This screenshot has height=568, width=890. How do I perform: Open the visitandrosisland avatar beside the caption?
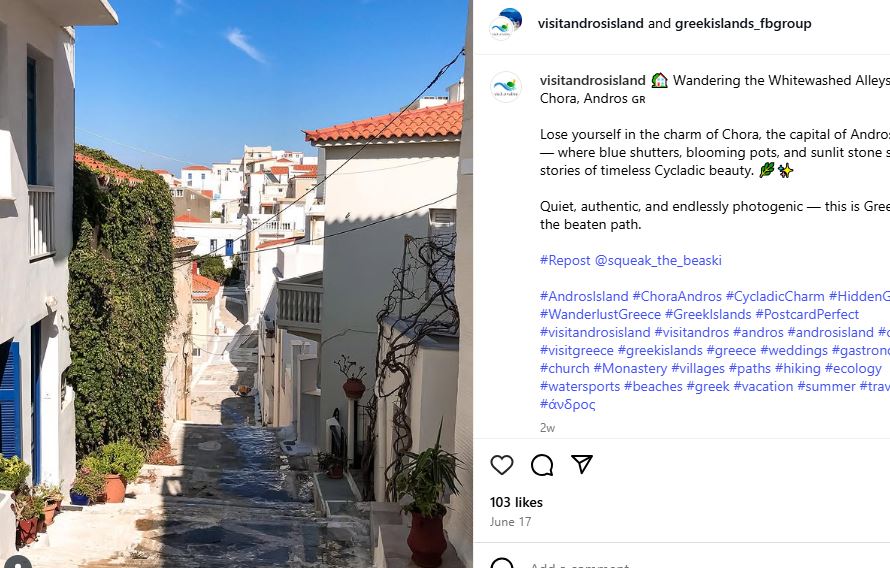[x=505, y=87]
